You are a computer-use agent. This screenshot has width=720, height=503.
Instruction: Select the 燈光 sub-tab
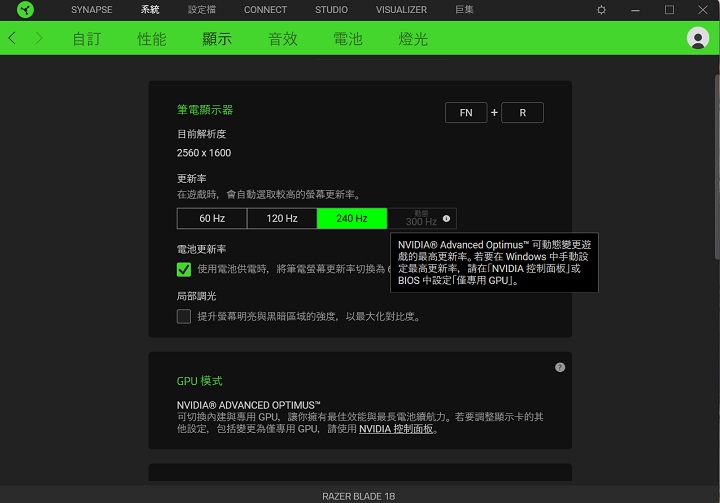(x=413, y=39)
